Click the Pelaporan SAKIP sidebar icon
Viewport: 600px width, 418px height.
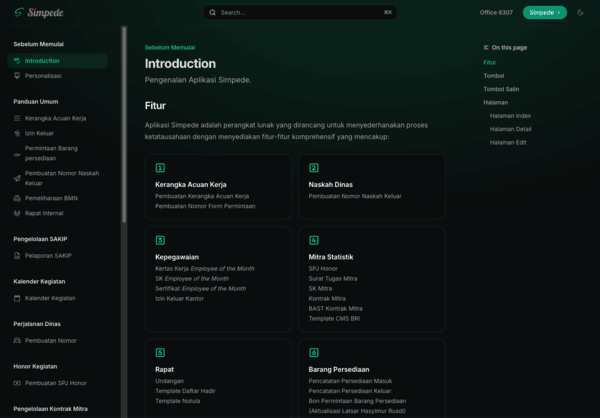17,255
